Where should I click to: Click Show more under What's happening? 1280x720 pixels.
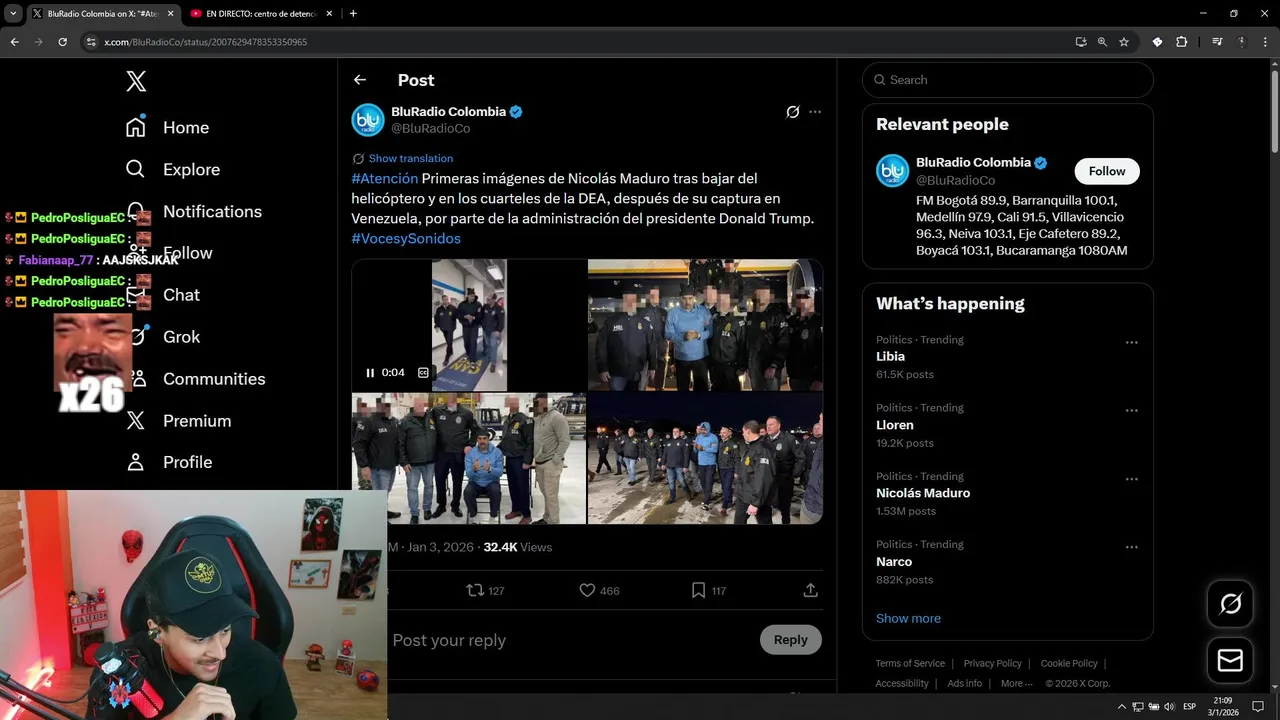point(908,618)
